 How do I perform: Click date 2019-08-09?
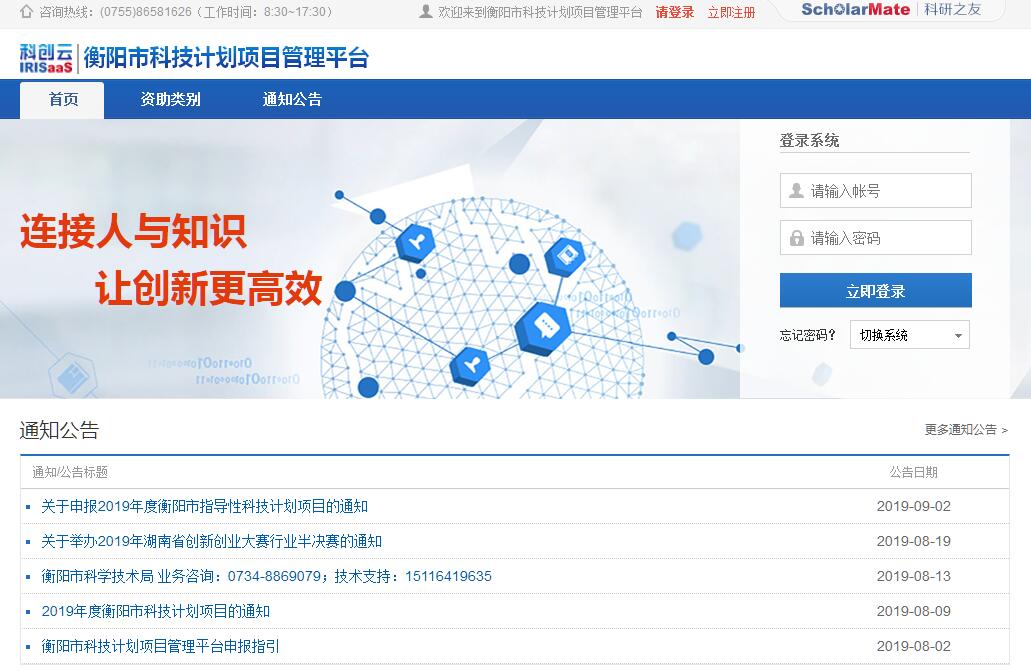[913, 610]
